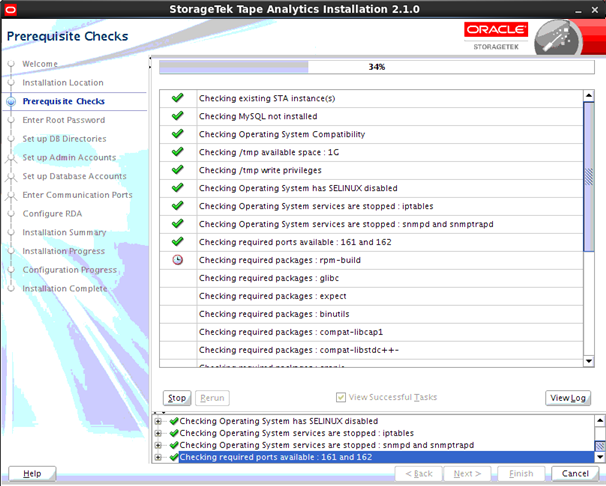Screen dimensions: 606x486
Task: Click checkmark in log for SELINUX disabled
Action: tap(174, 421)
